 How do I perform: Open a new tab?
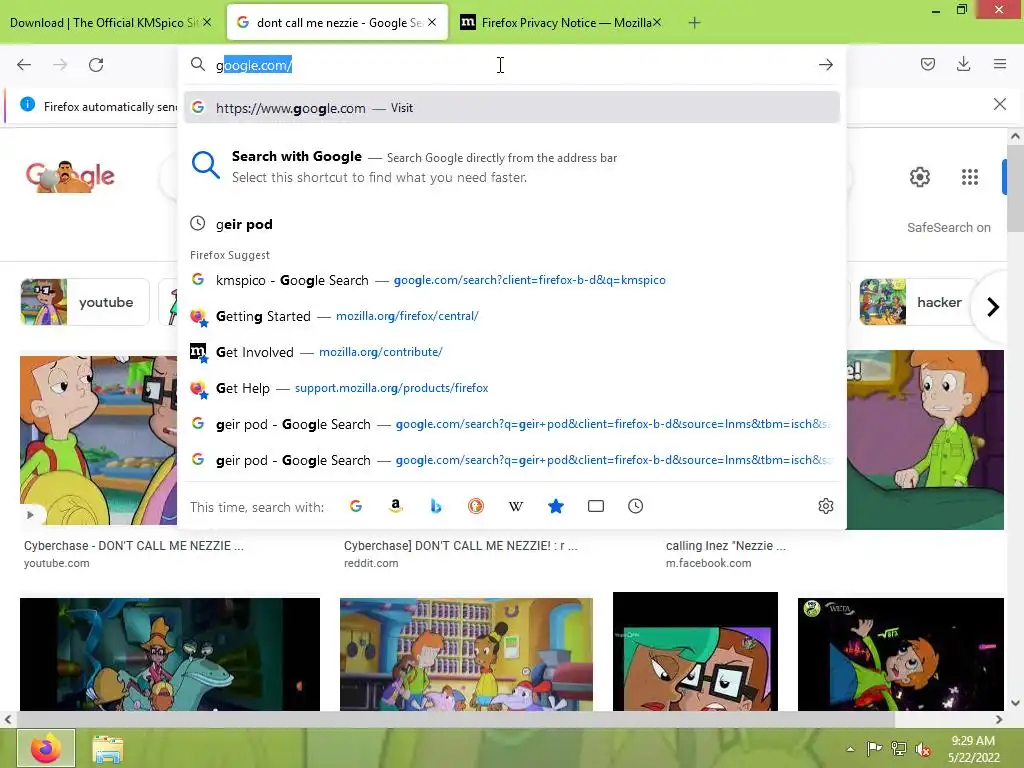click(x=694, y=23)
